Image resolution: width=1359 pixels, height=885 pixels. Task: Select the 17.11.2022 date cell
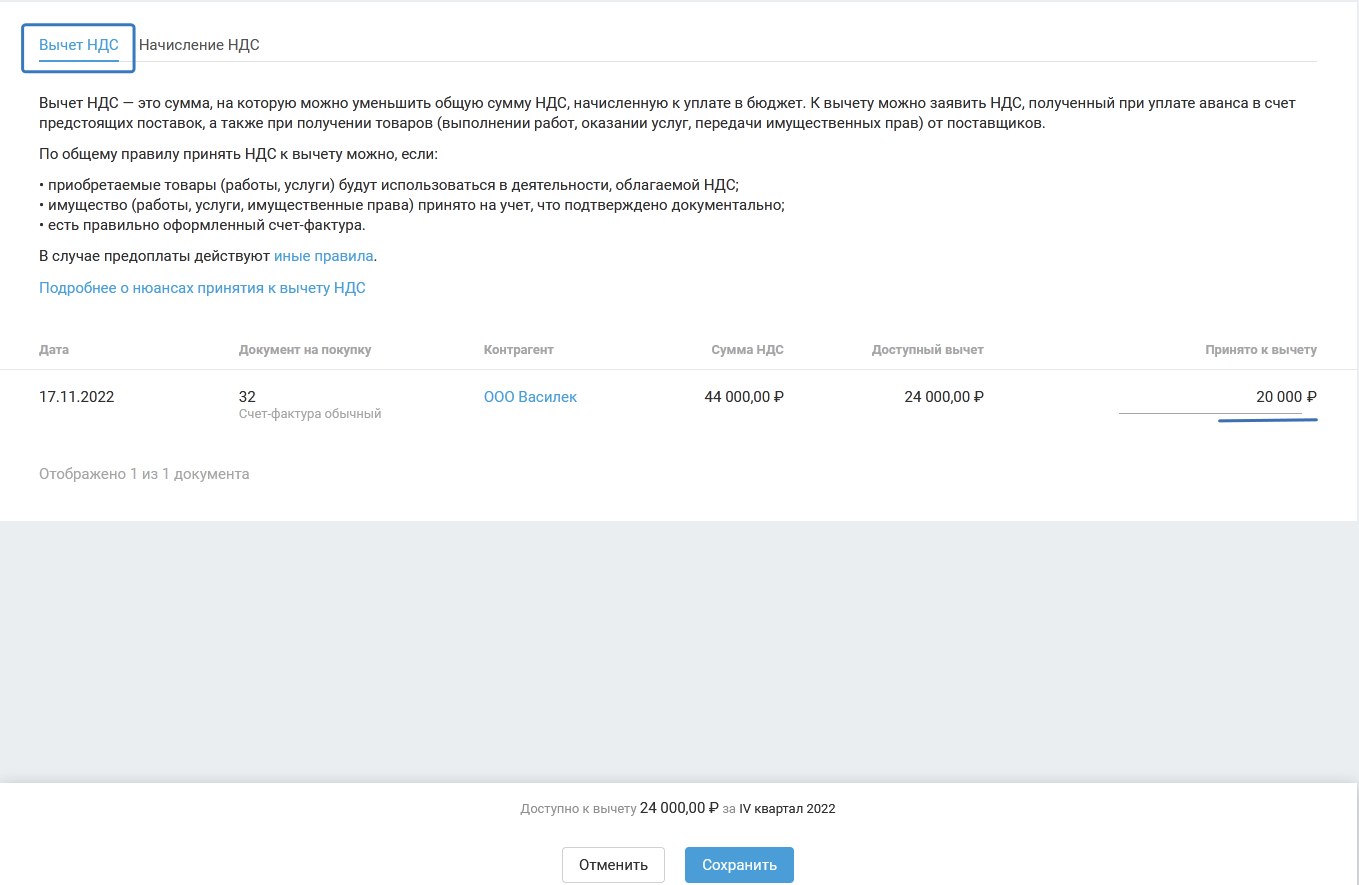click(77, 397)
